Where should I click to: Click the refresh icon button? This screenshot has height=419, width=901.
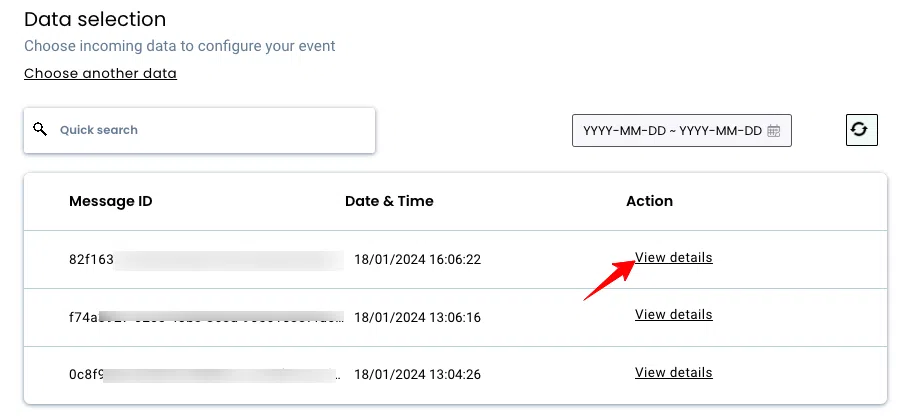(861, 130)
